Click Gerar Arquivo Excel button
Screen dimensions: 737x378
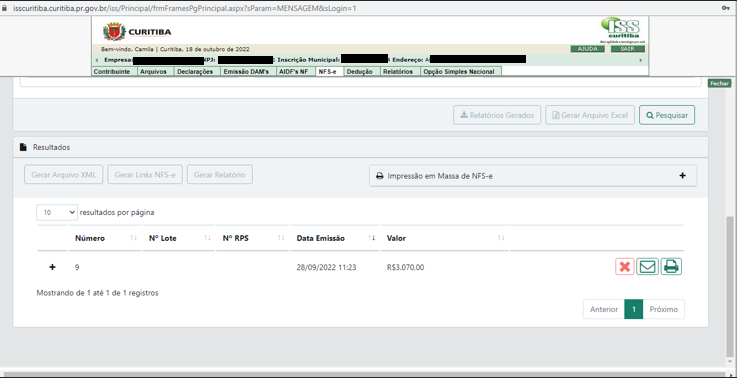click(590, 115)
